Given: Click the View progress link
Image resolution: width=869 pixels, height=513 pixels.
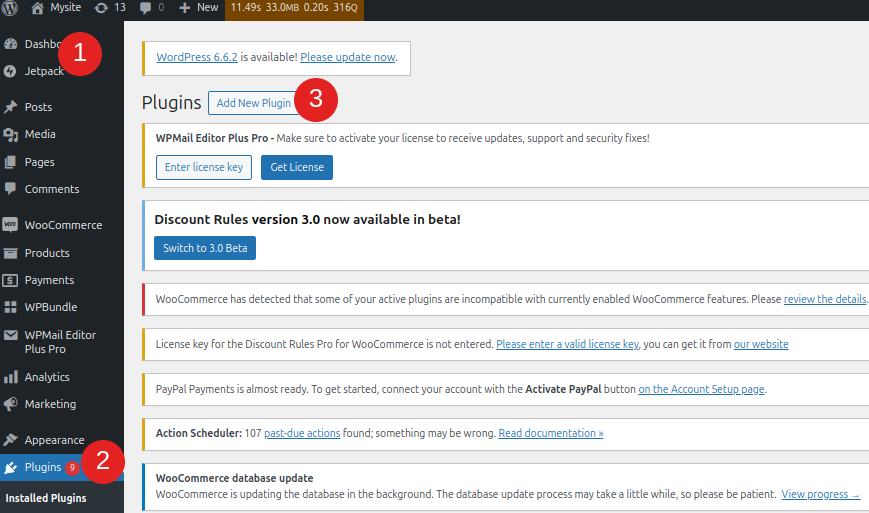Looking at the screenshot, I should coord(821,494).
